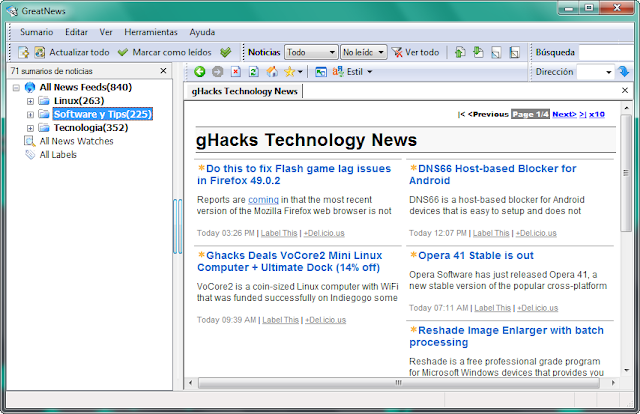The image size is (640, 414).
Task: Click the blue go arrow beside Dirección
Action: pos(624,71)
